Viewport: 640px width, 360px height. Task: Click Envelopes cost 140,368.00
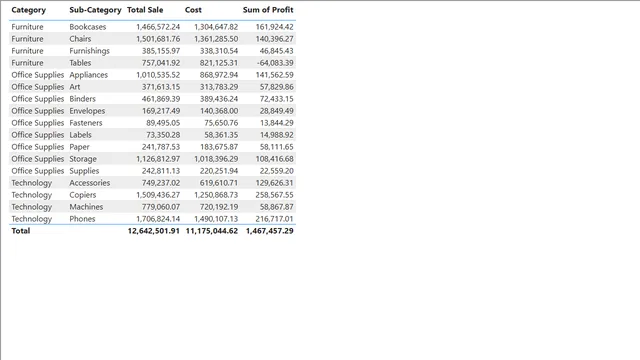pyautogui.click(x=219, y=111)
